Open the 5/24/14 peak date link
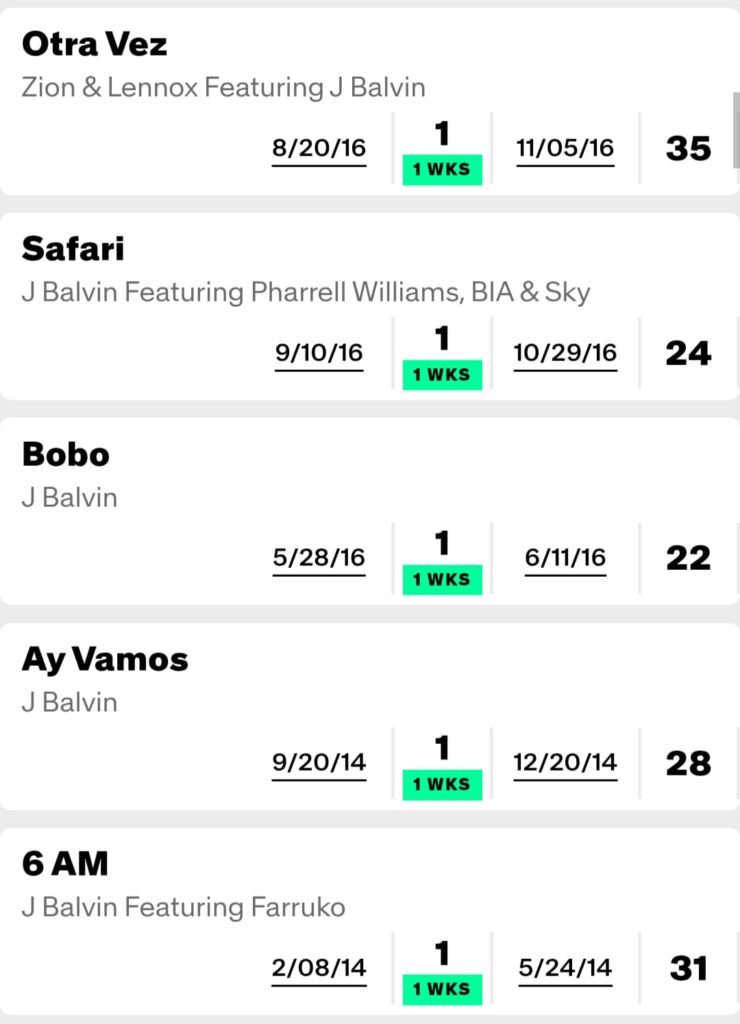 tap(565, 968)
